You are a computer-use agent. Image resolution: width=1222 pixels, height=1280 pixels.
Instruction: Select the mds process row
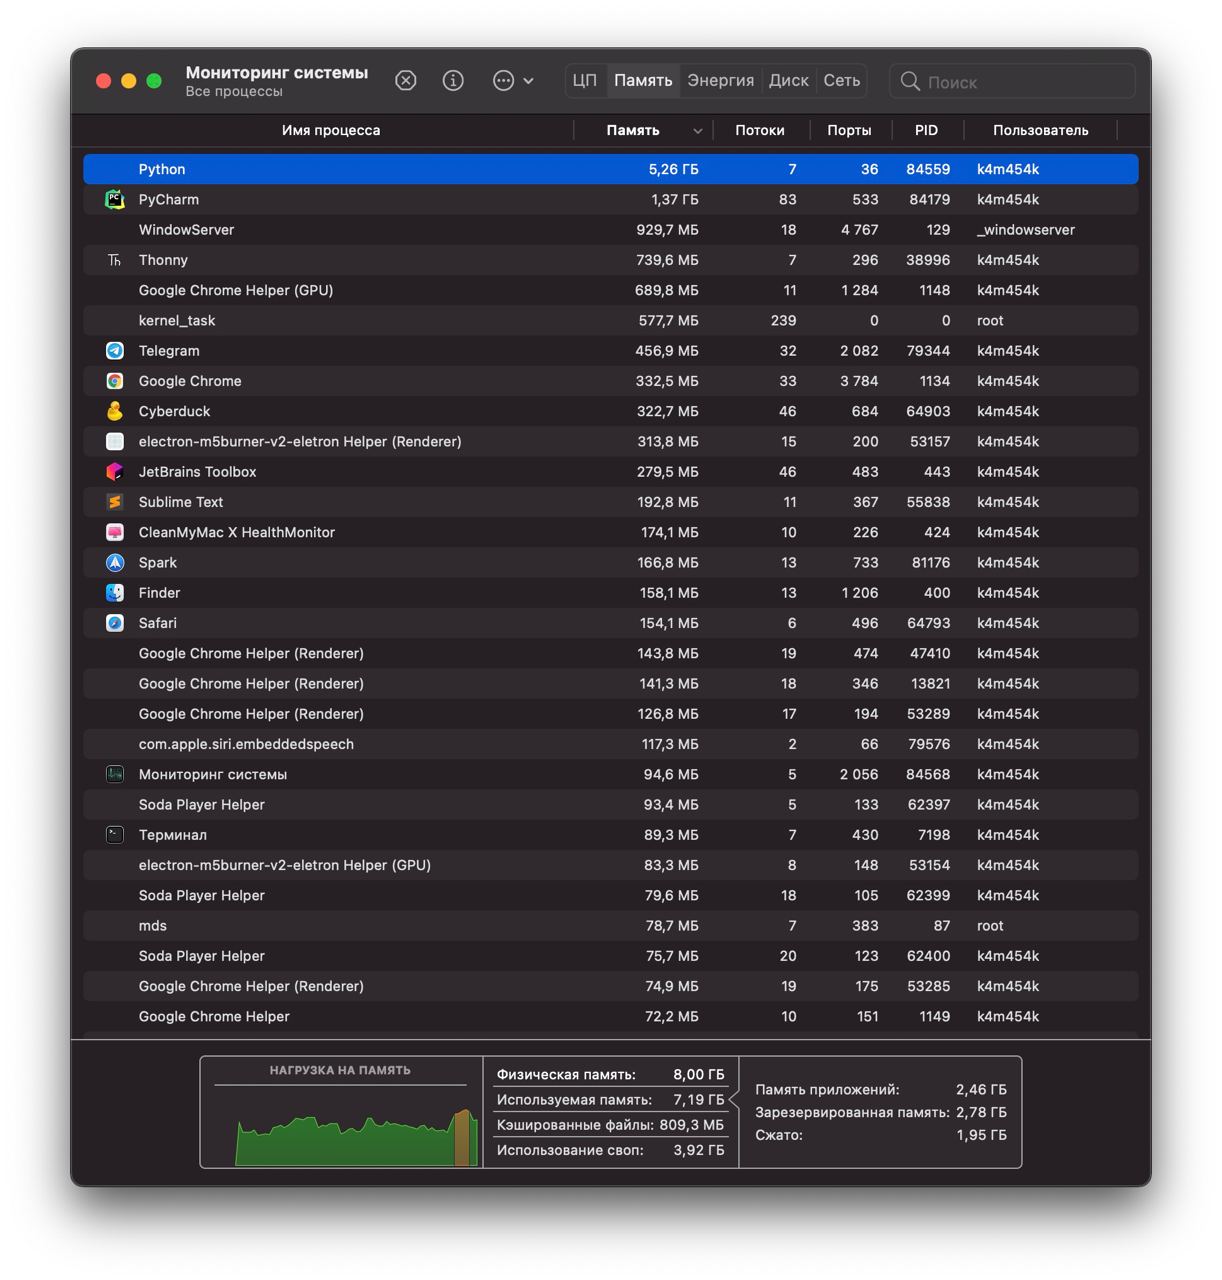pyautogui.click(x=611, y=926)
